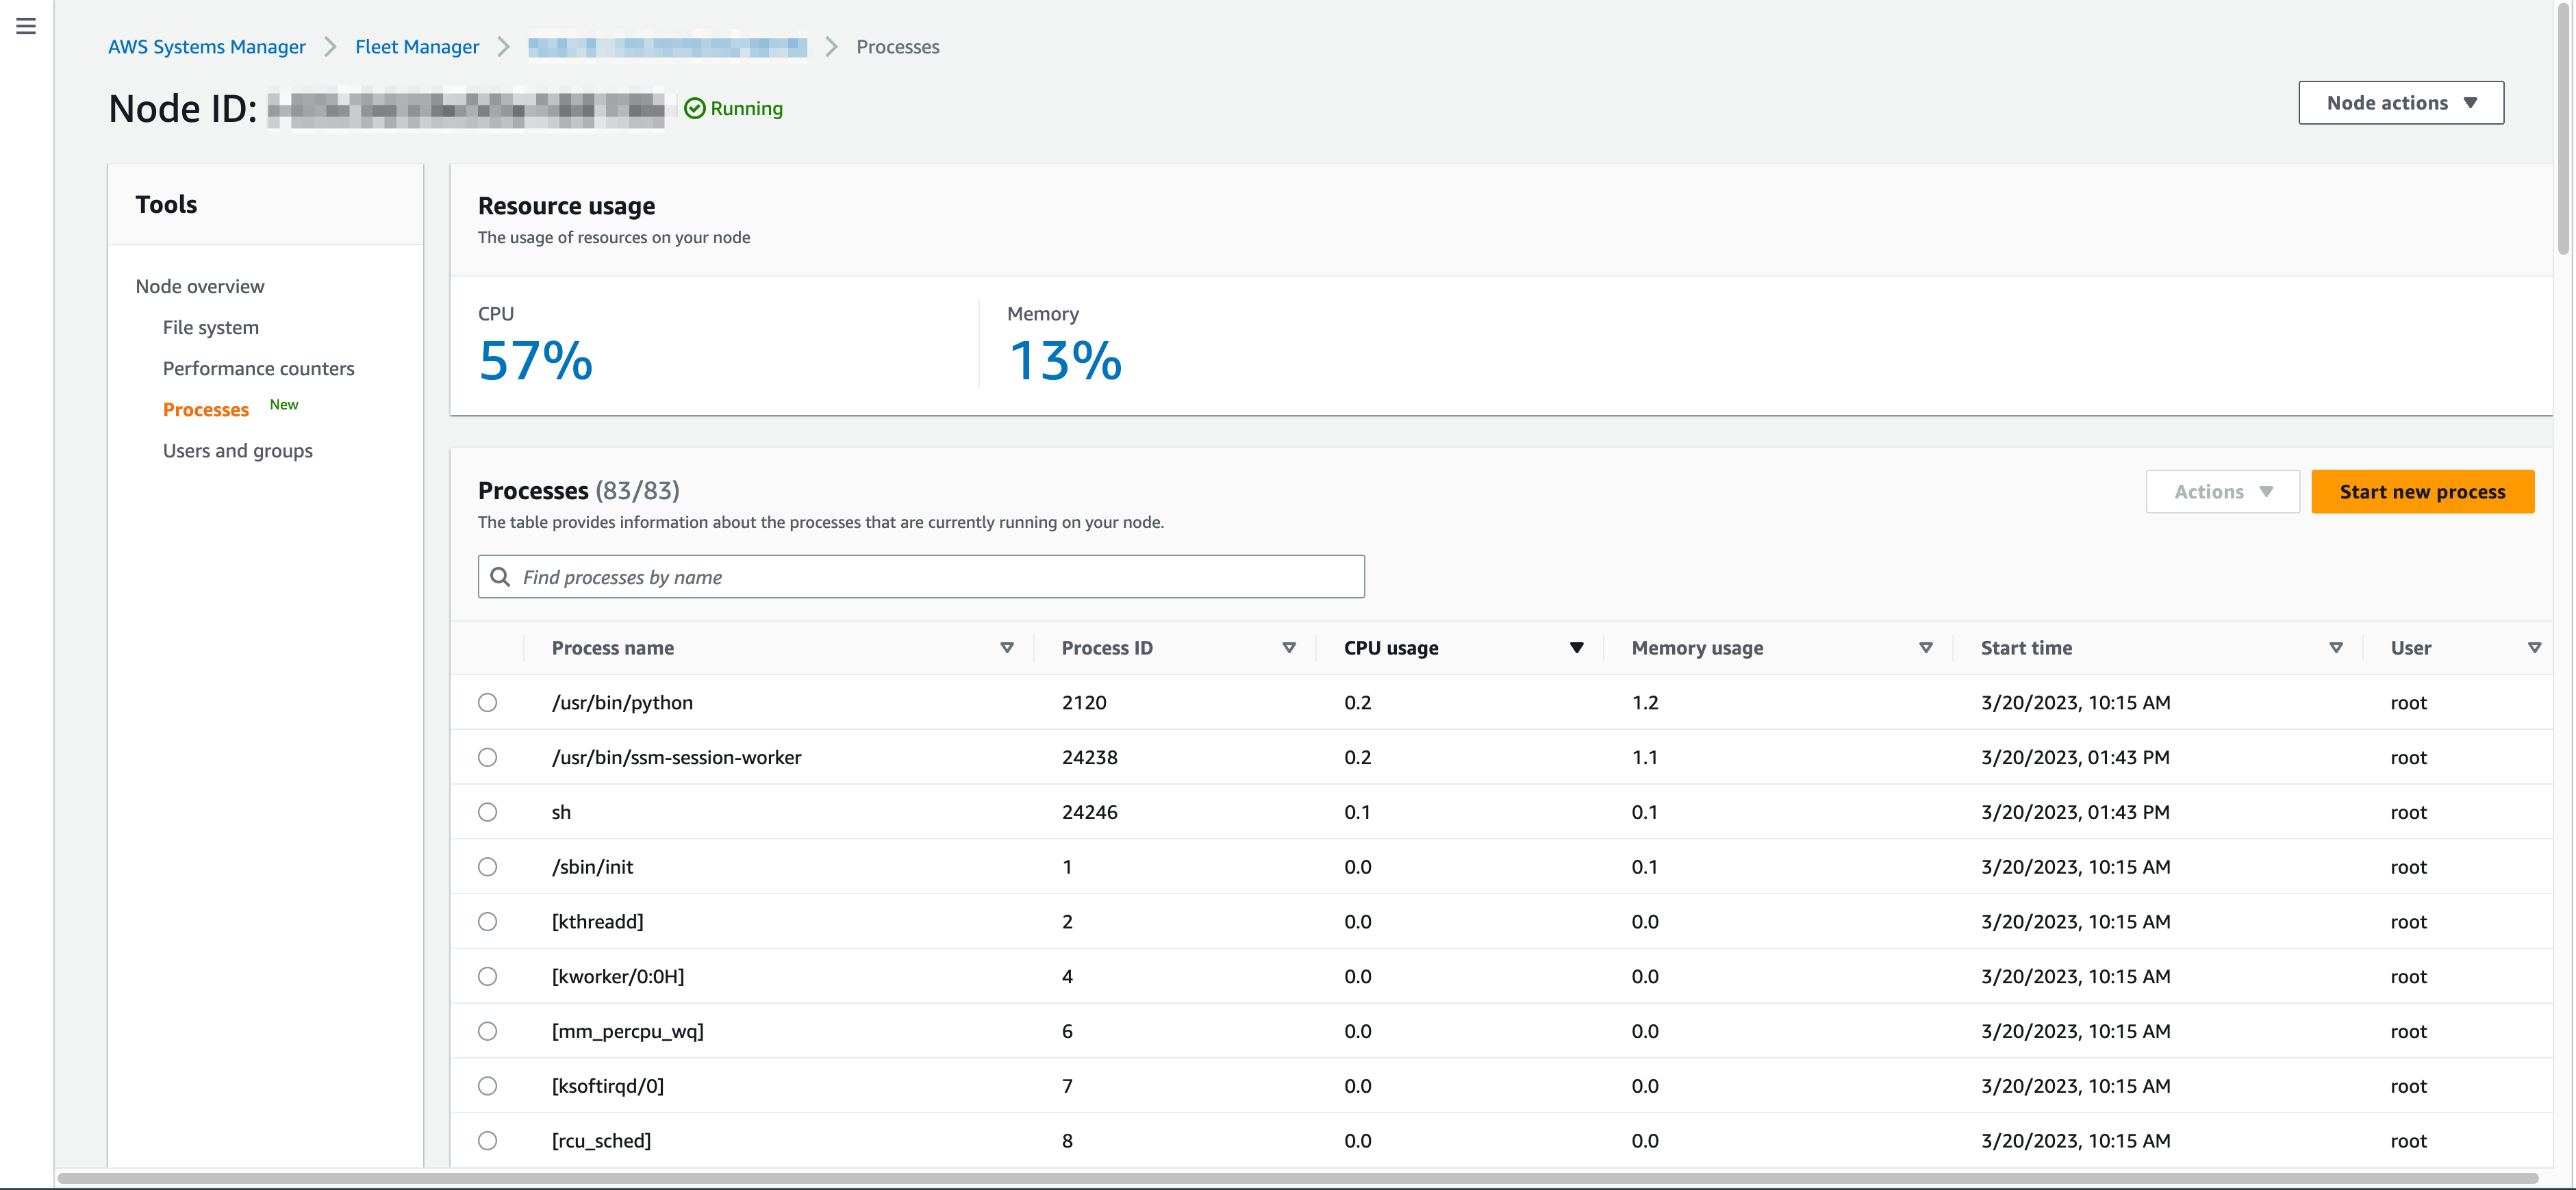The width and height of the screenshot is (2576, 1190).
Task: Go to Users and groups tool
Action: point(237,451)
